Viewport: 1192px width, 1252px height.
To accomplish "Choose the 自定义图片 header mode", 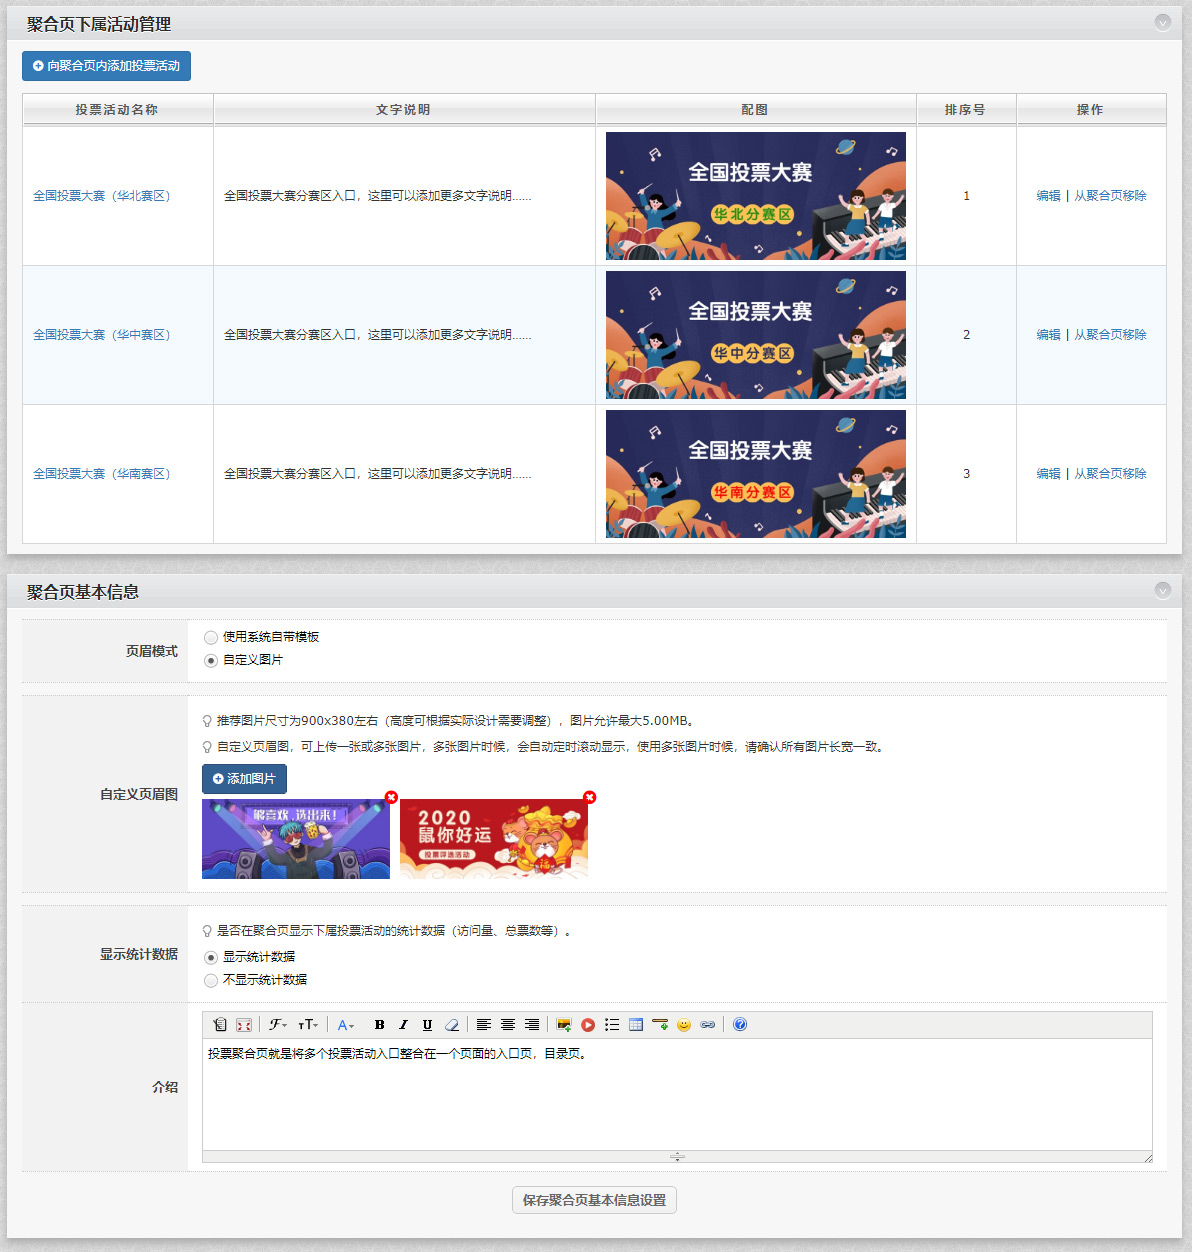I will click(211, 661).
